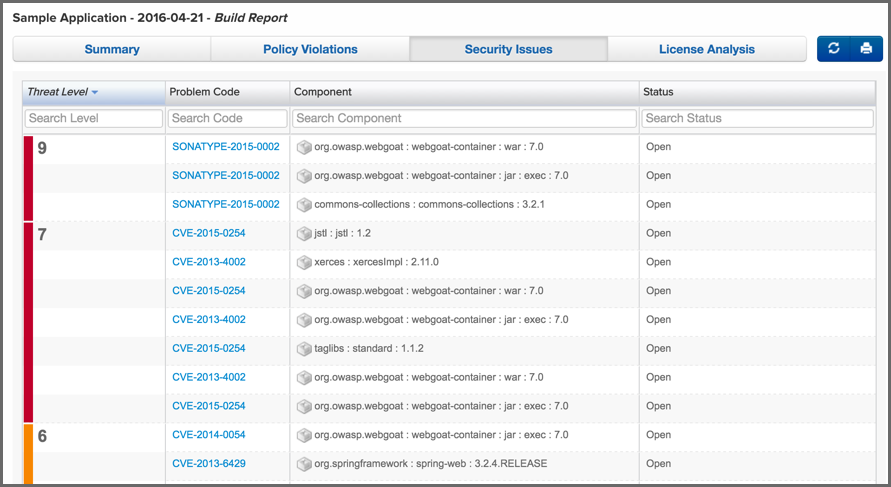Open the CVE-2014-0054 link
The height and width of the screenshot is (487, 891).
tap(209, 435)
